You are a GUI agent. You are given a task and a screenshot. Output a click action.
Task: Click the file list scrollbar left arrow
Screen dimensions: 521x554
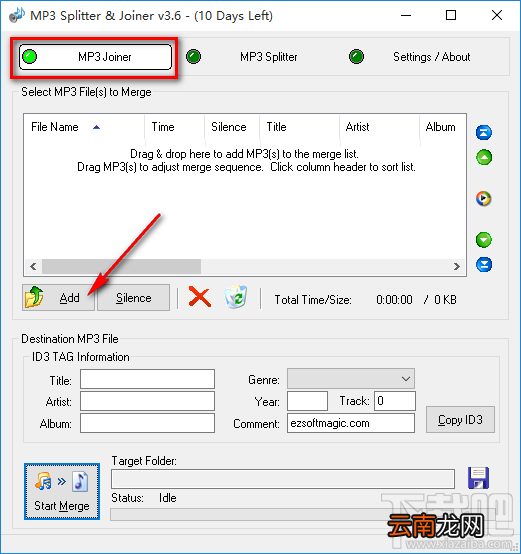pyautogui.click(x=33, y=266)
